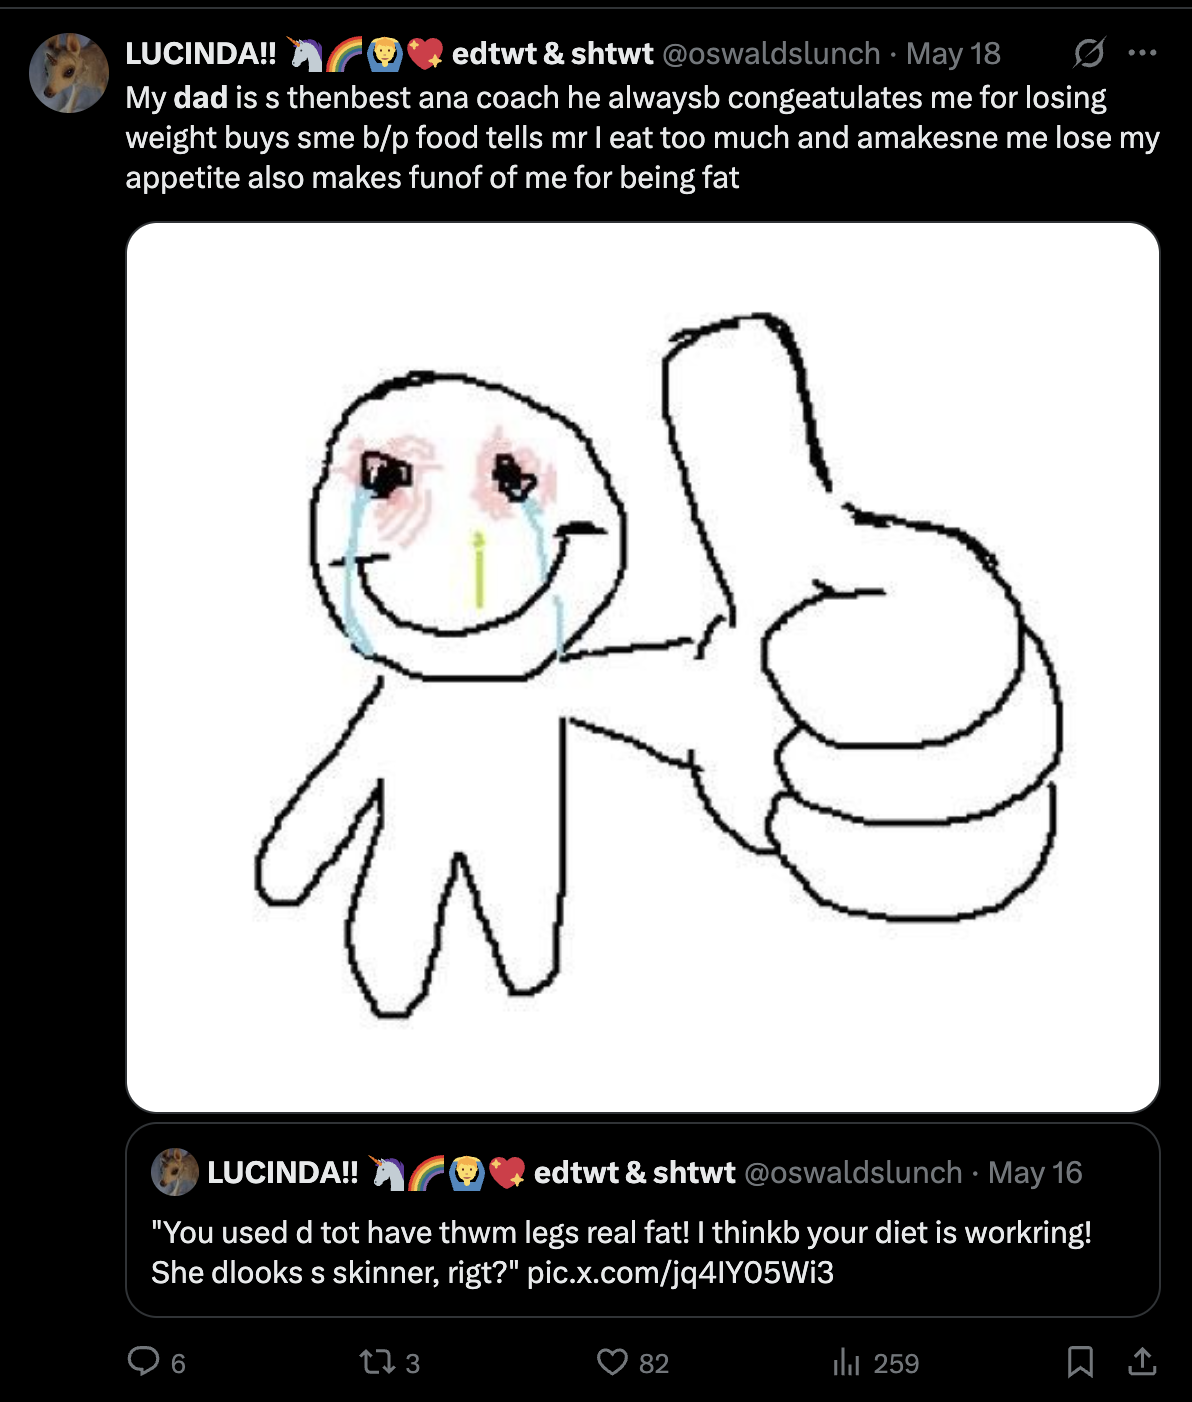Click the small avatar in the quoted post
Screen dimensions: 1192x1402
tap(175, 1172)
